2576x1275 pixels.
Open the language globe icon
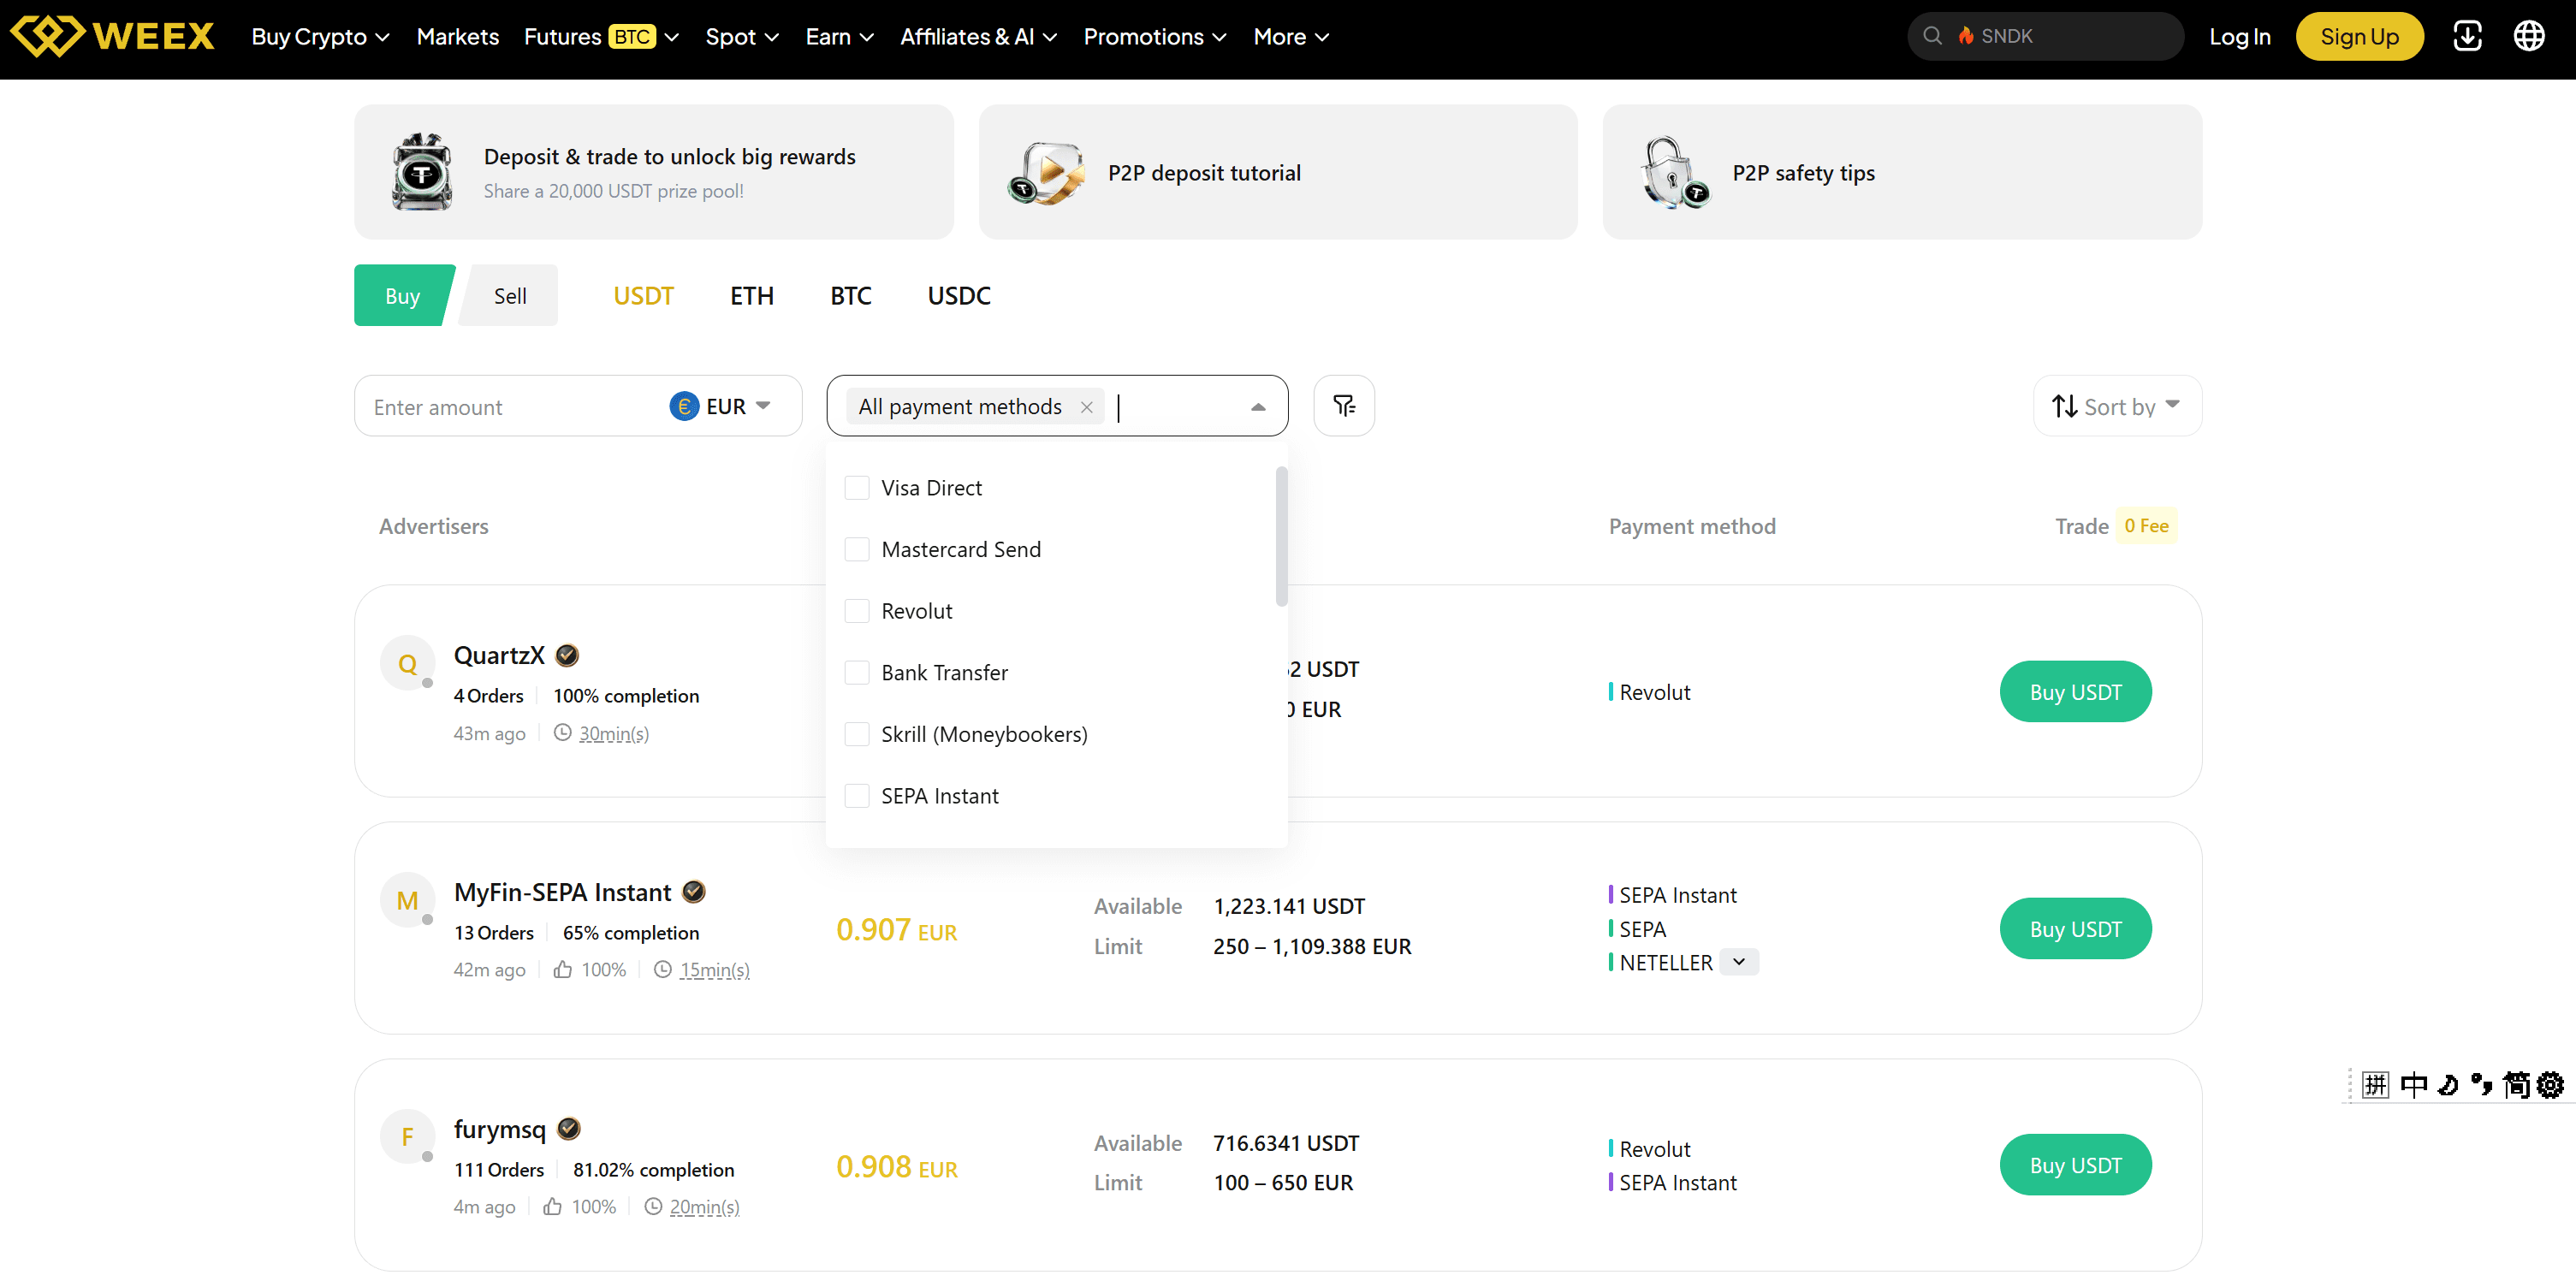point(2529,36)
